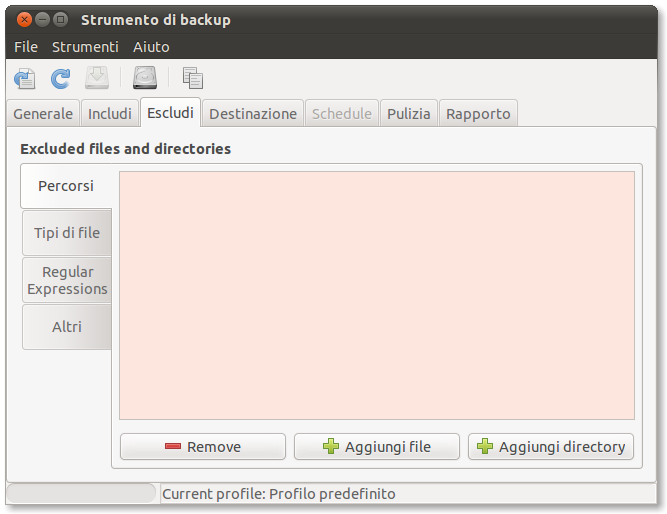Click the Aggiungi file button
667x514 pixels.
click(x=377, y=447)
